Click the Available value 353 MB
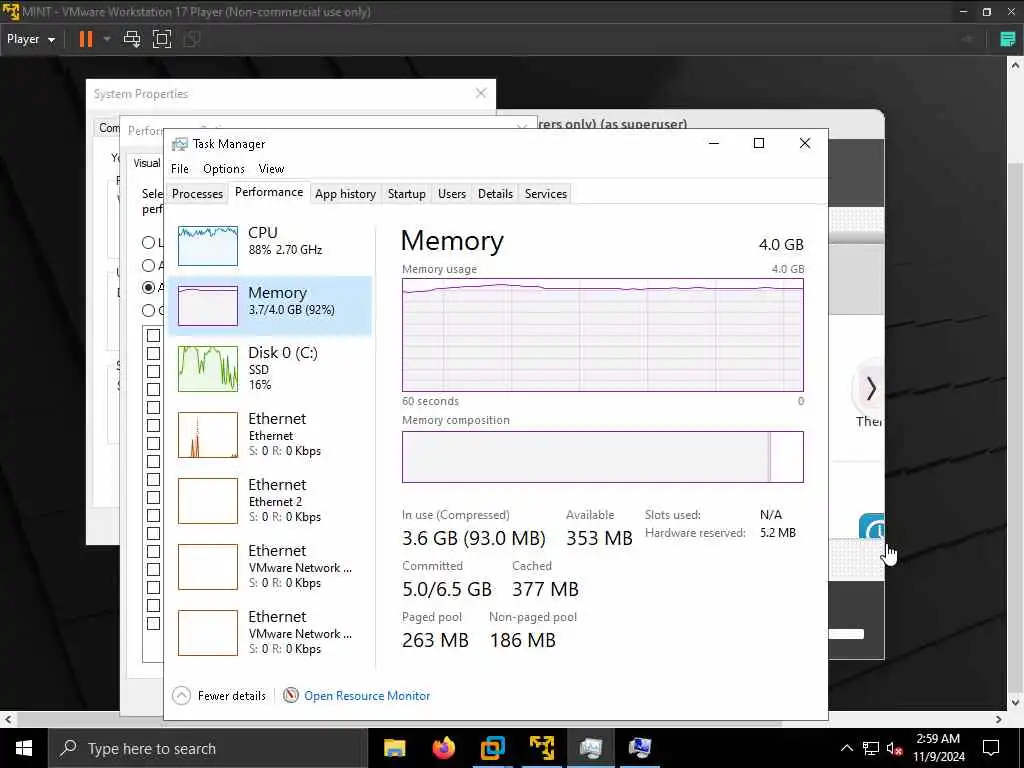This screenshot has height=768, width=1024. pos(599,538)
